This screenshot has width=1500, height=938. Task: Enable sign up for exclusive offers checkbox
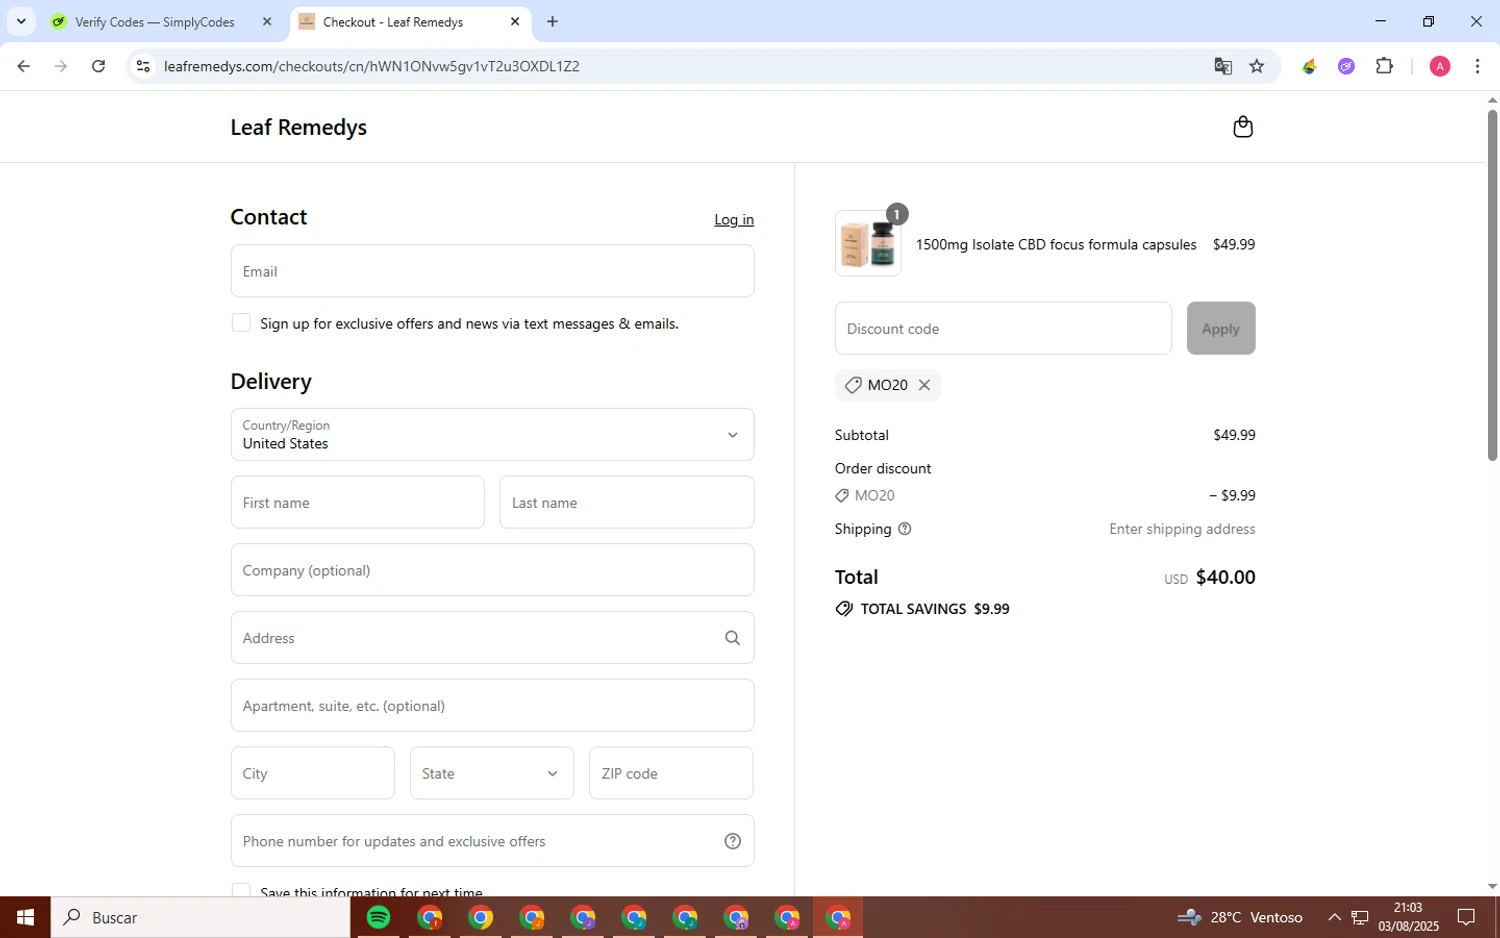[241, 323]
